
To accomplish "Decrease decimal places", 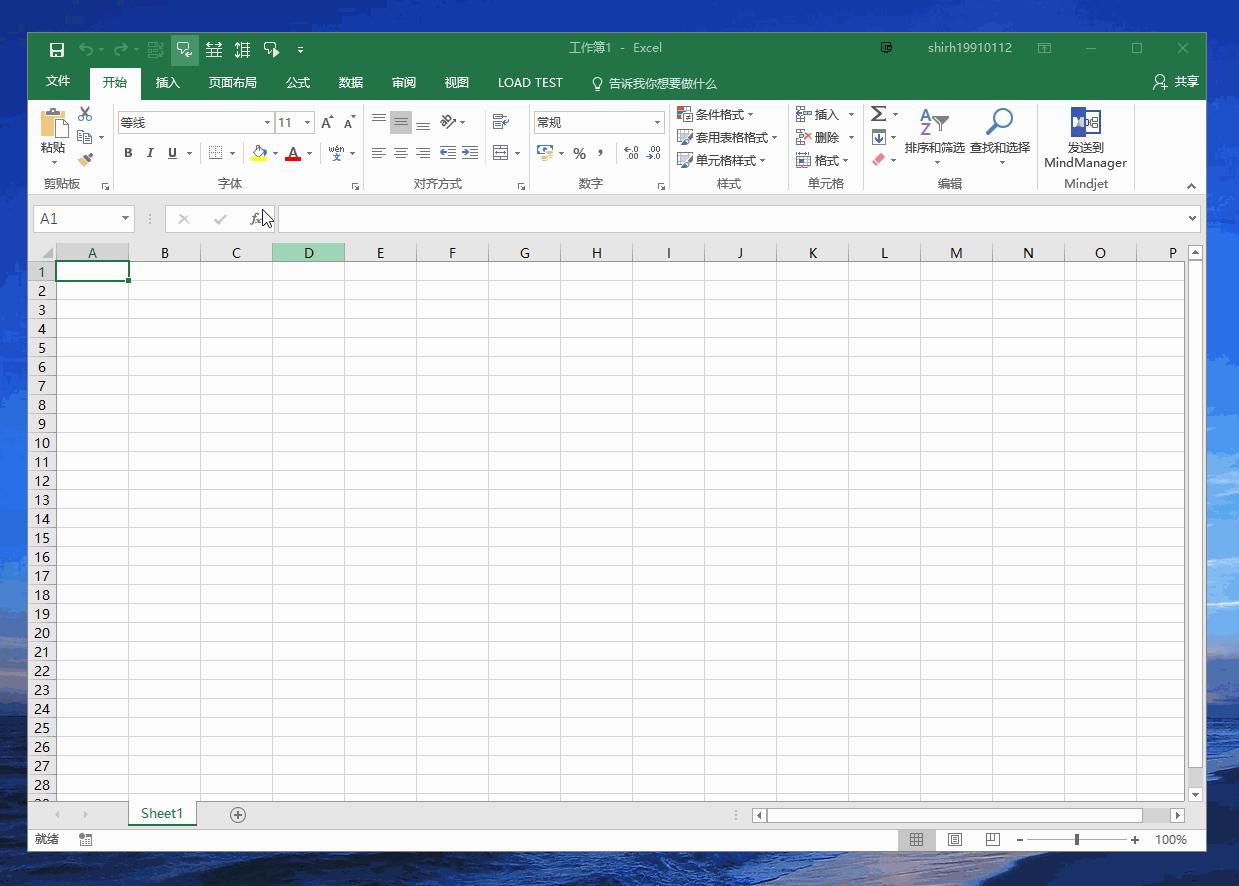I will point(653,153).
